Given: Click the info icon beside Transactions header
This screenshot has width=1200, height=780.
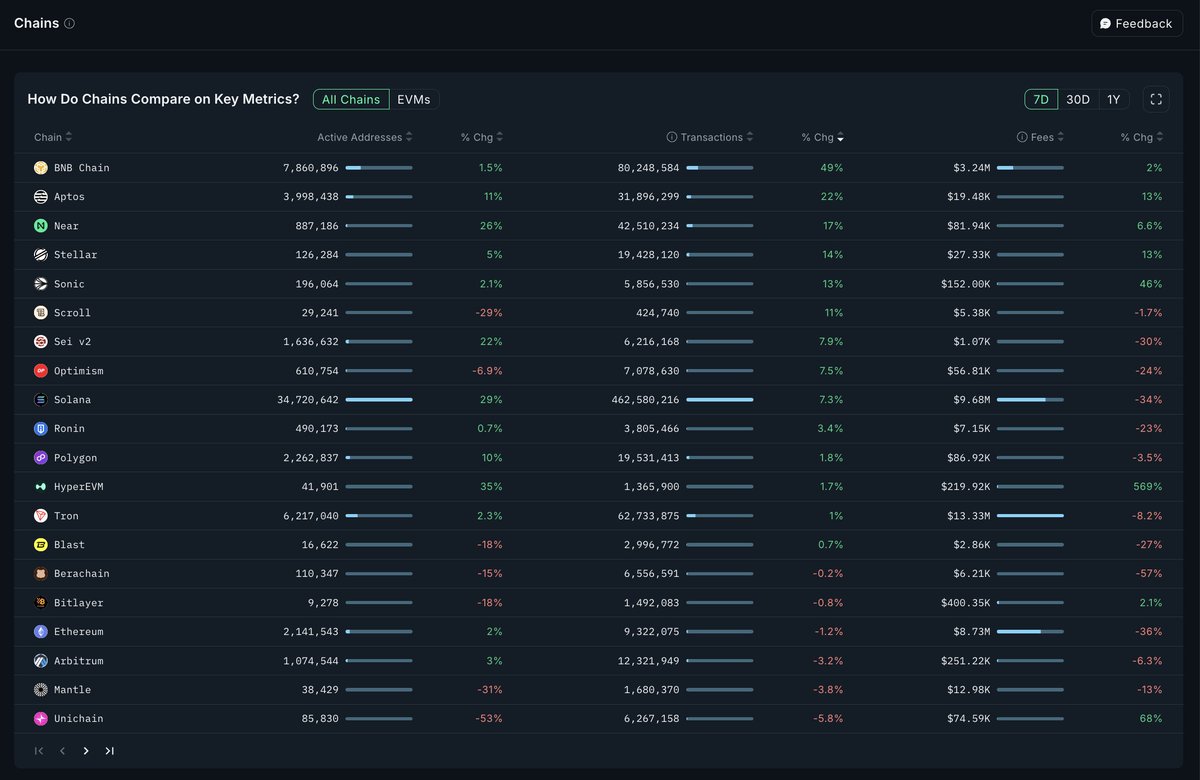Looking at the screenshot, I should pyautogui.click(x=672, y=137).
